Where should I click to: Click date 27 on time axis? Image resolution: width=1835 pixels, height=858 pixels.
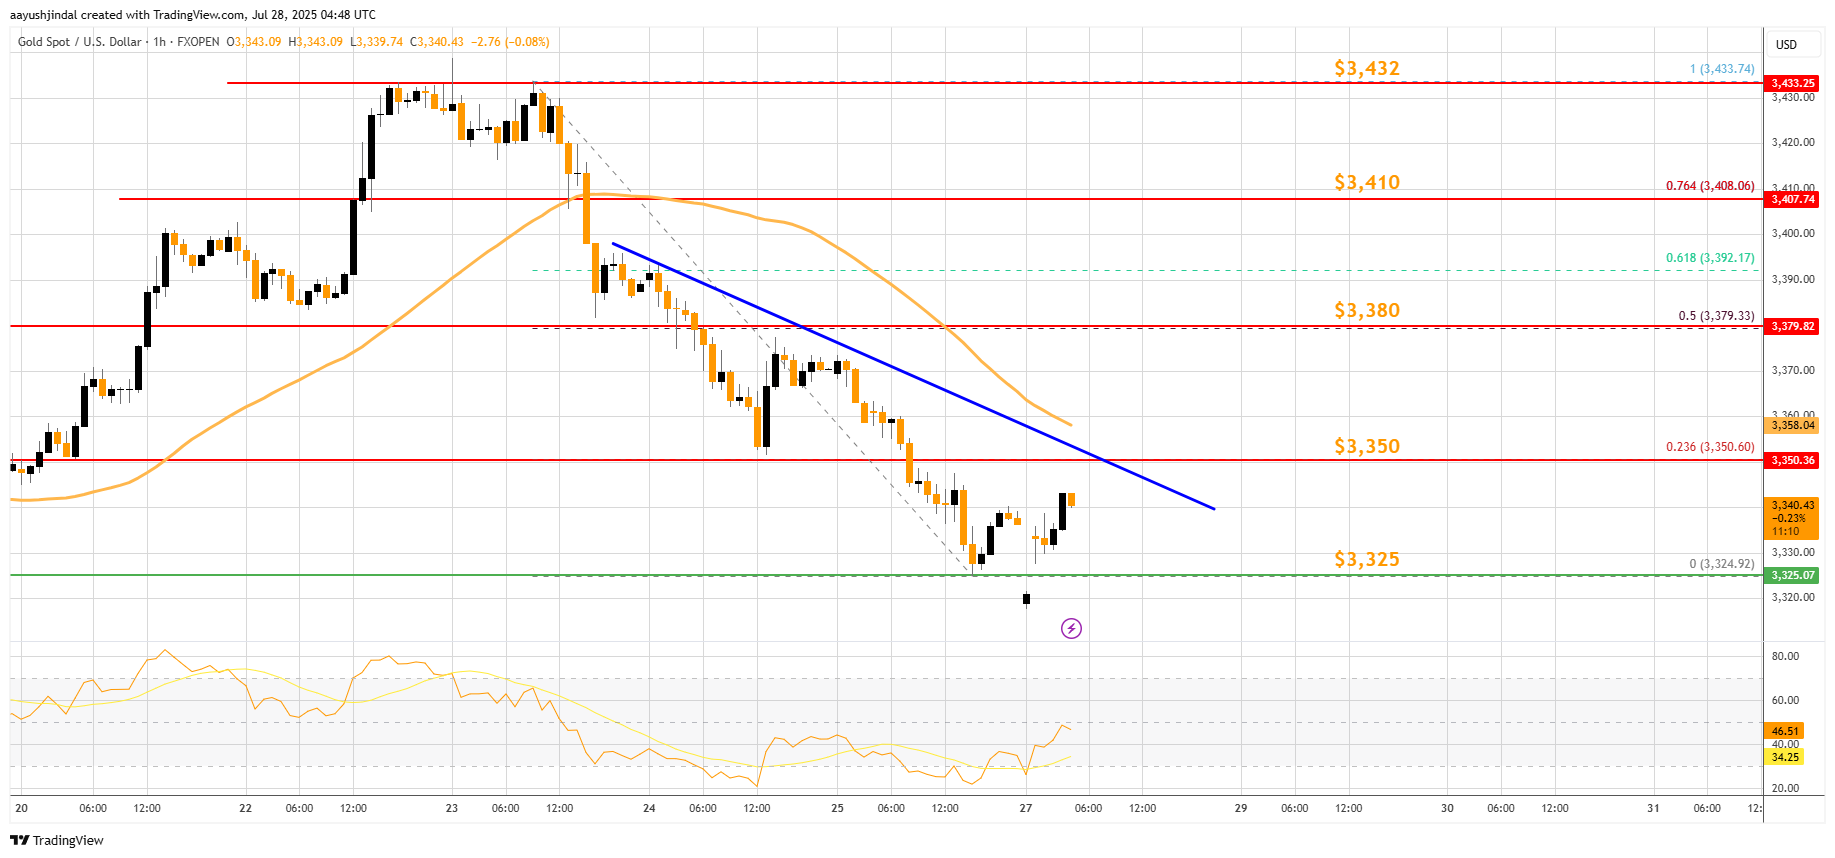coord(1026,808)
